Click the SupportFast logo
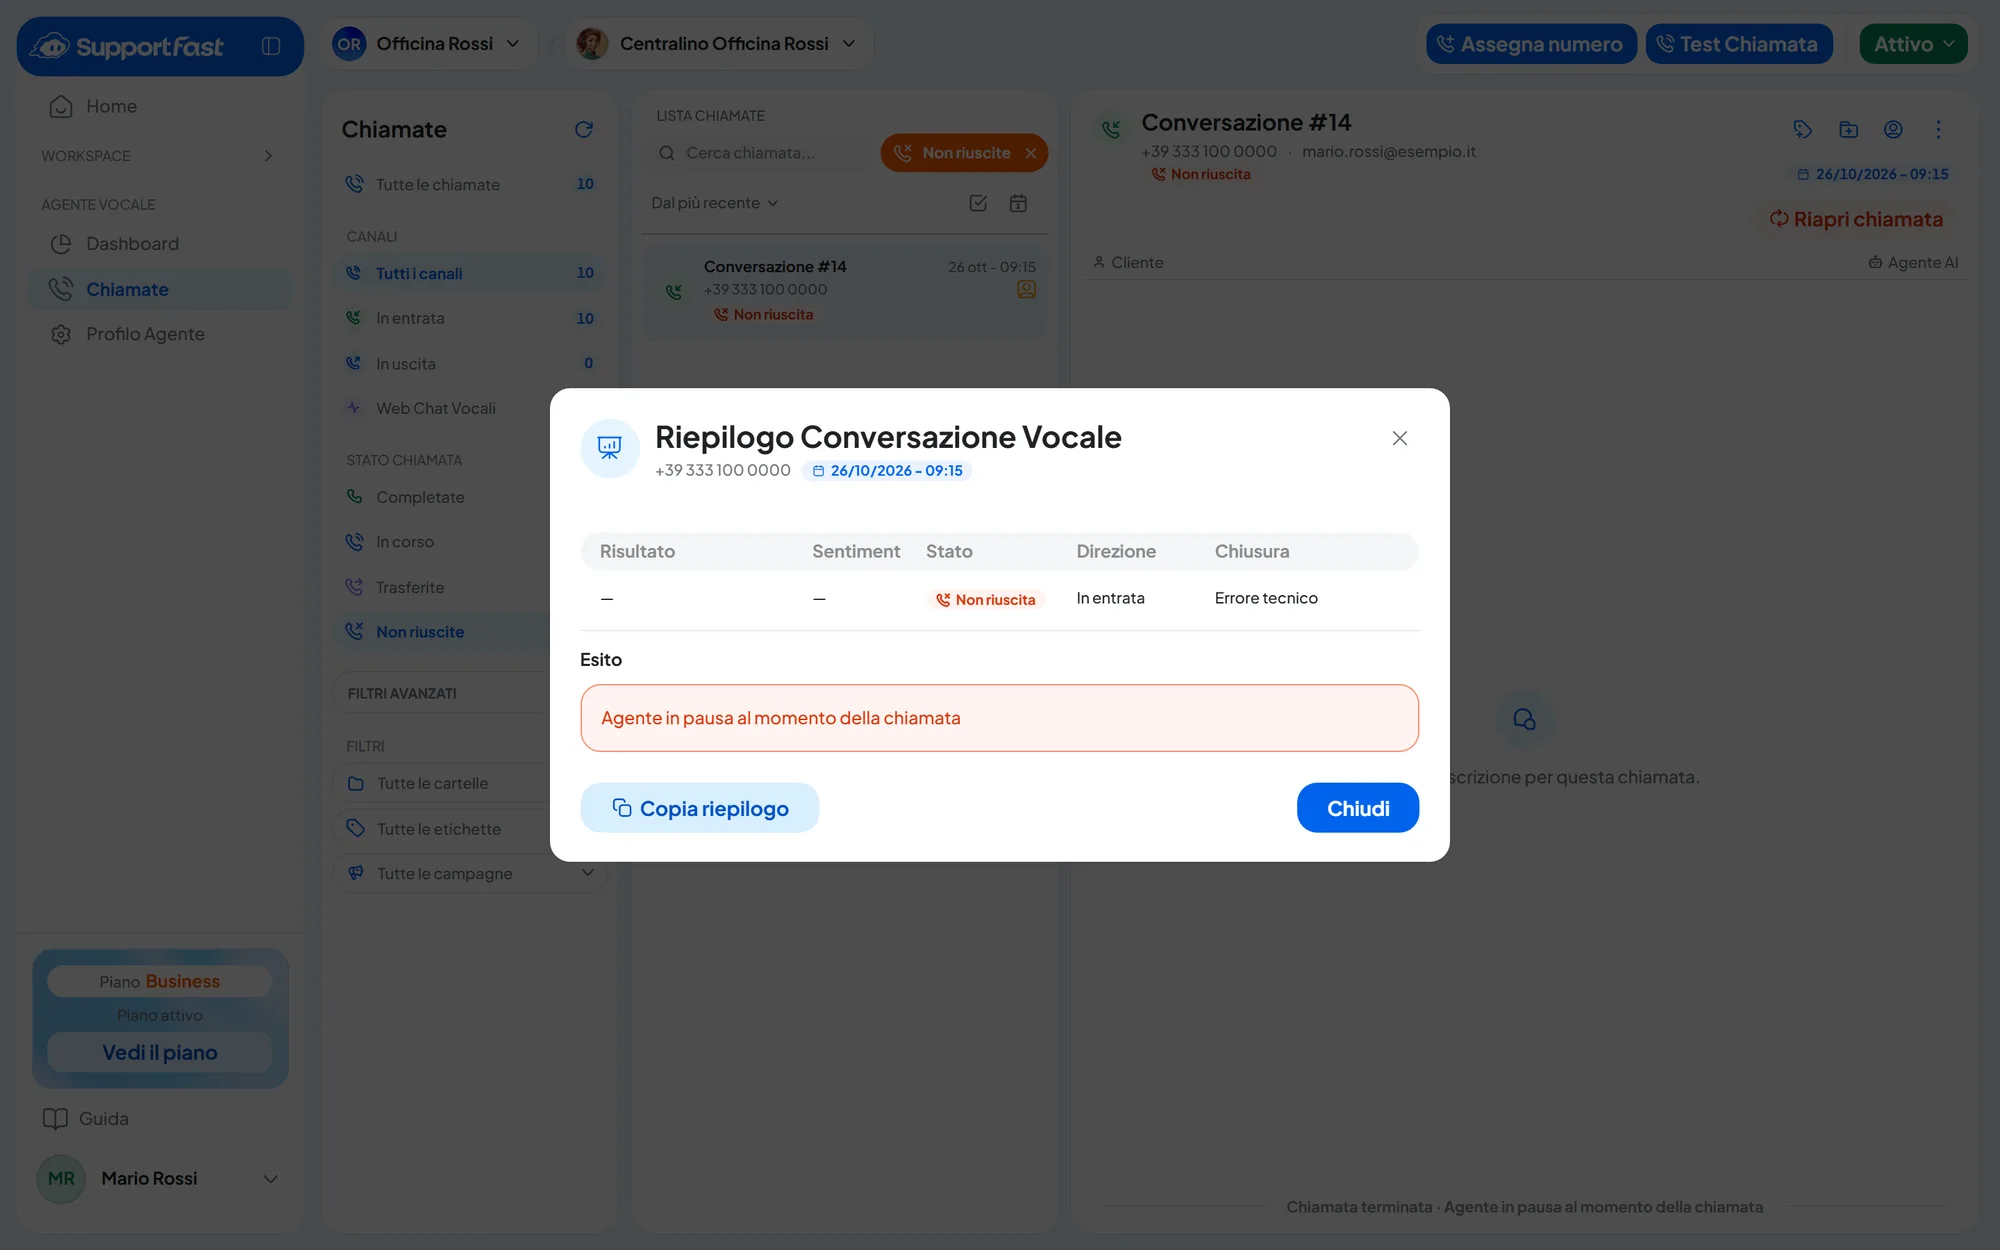 point(127,46)
